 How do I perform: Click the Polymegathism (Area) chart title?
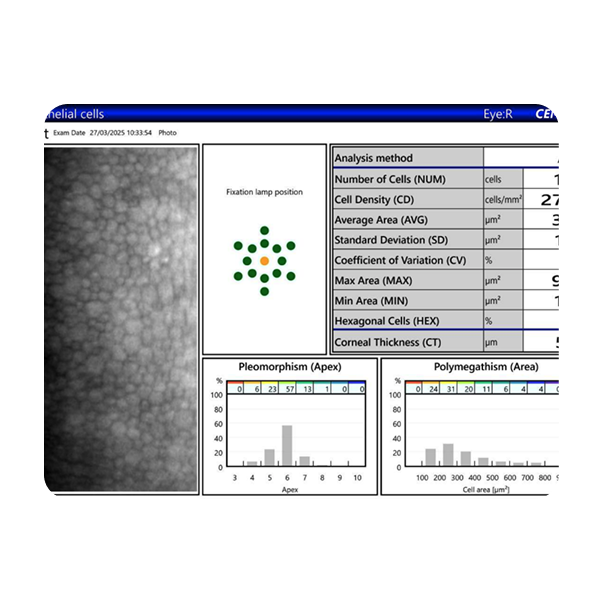485,367
